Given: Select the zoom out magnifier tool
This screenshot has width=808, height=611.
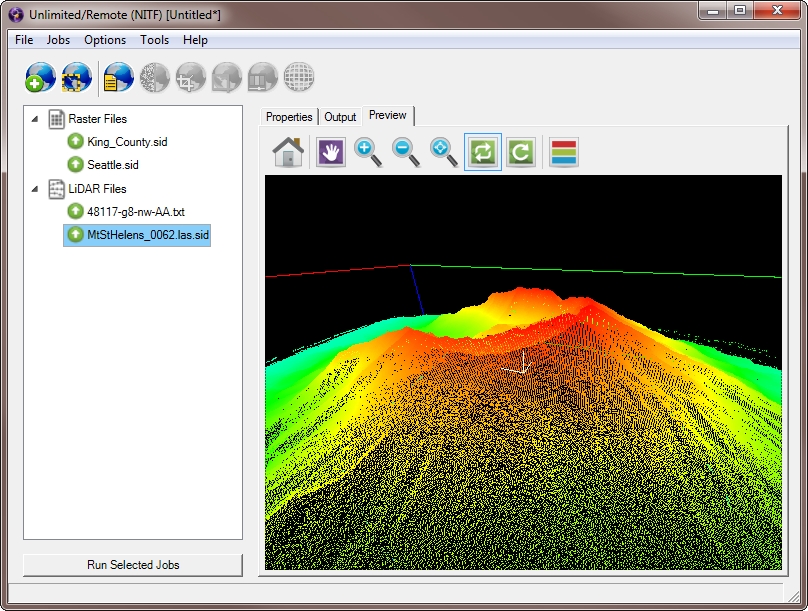Looking at the screenshot, I should click(406, 152).
